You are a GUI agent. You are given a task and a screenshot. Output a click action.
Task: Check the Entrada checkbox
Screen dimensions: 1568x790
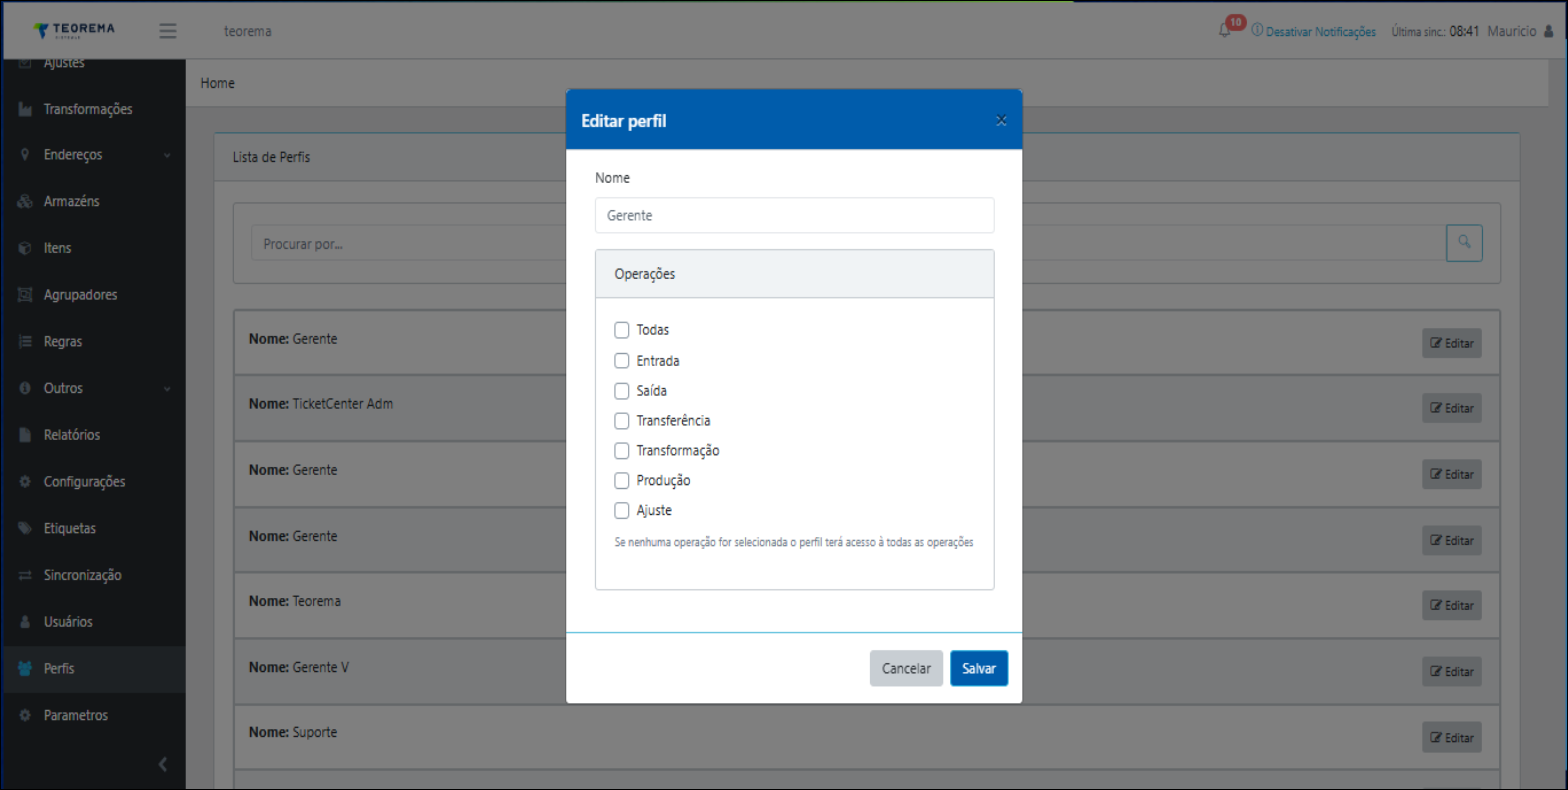pos(622,361)
